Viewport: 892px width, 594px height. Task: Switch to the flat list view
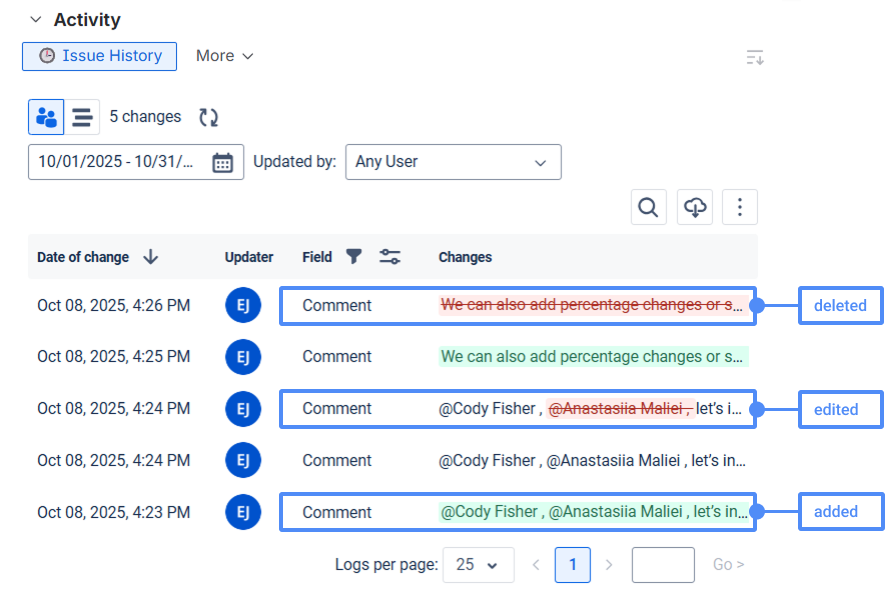tap(82, 117)
